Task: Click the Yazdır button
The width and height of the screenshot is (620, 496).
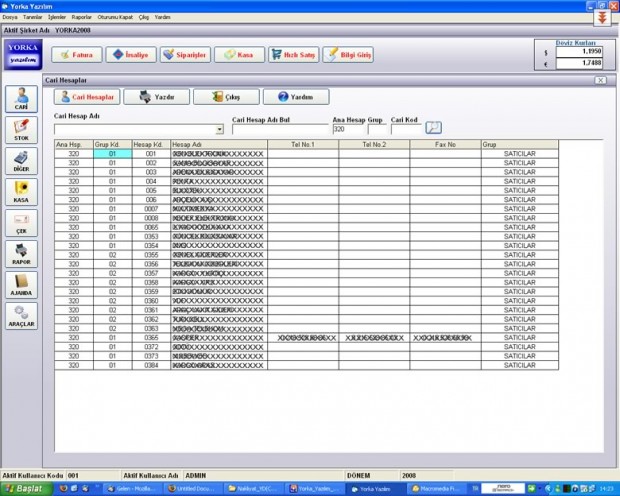Action: 157,97
